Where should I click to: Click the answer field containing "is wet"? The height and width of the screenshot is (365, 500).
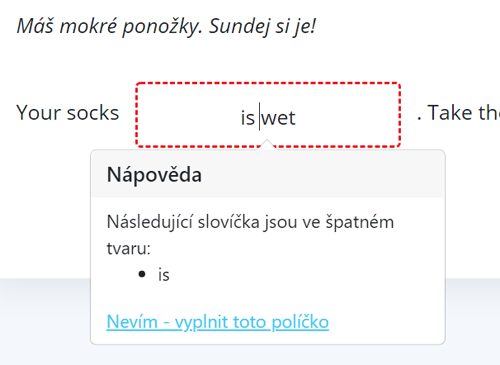pos(268,115)
